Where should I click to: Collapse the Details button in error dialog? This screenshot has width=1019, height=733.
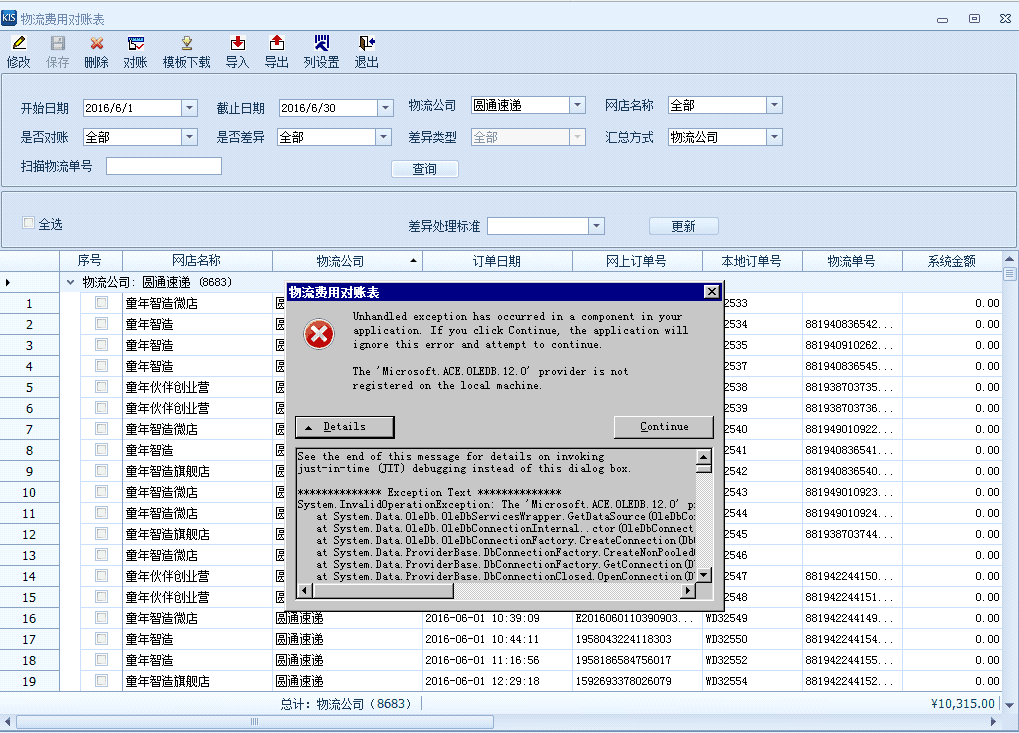click(x=344, y=427)
